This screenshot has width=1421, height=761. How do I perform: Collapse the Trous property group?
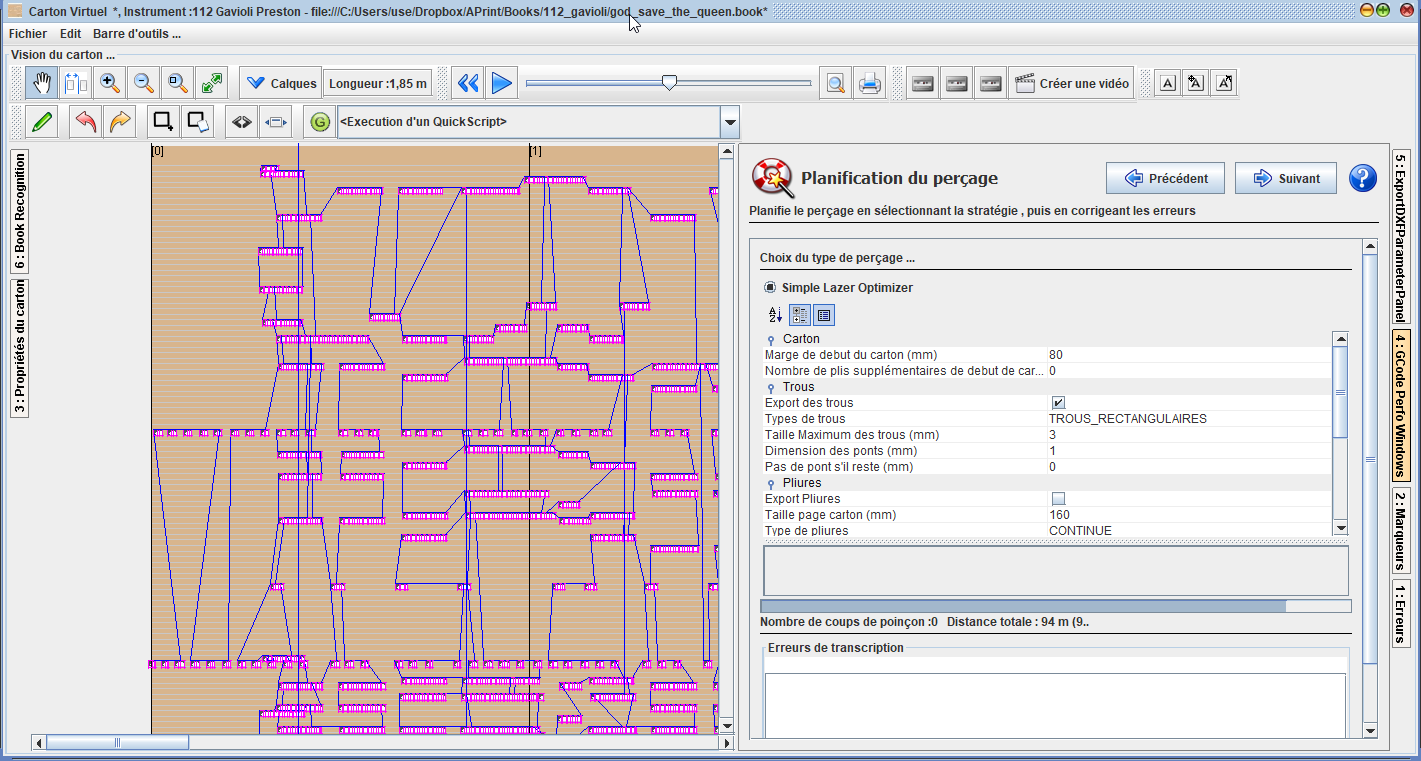click(771, 388)
